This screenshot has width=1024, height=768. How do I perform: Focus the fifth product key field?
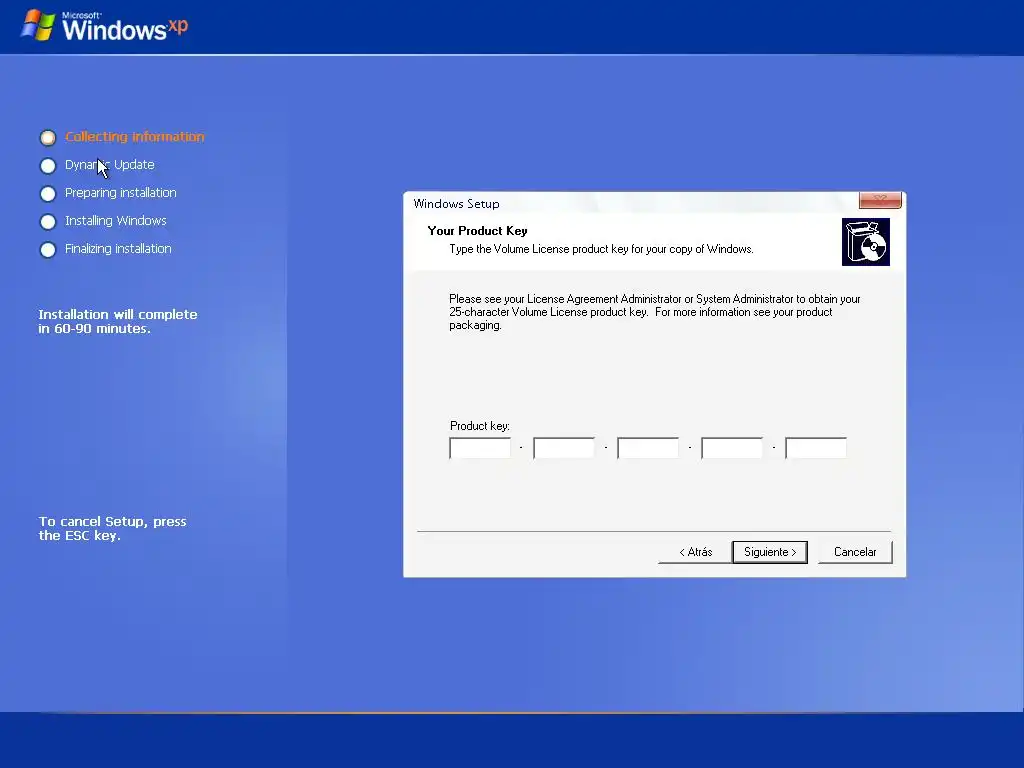(816, 448)
